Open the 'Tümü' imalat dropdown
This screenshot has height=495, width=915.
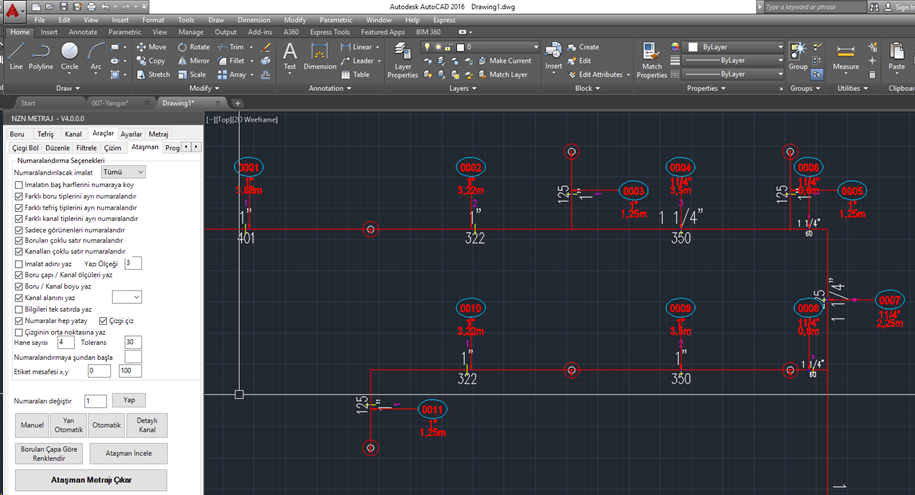coord(123,172)
